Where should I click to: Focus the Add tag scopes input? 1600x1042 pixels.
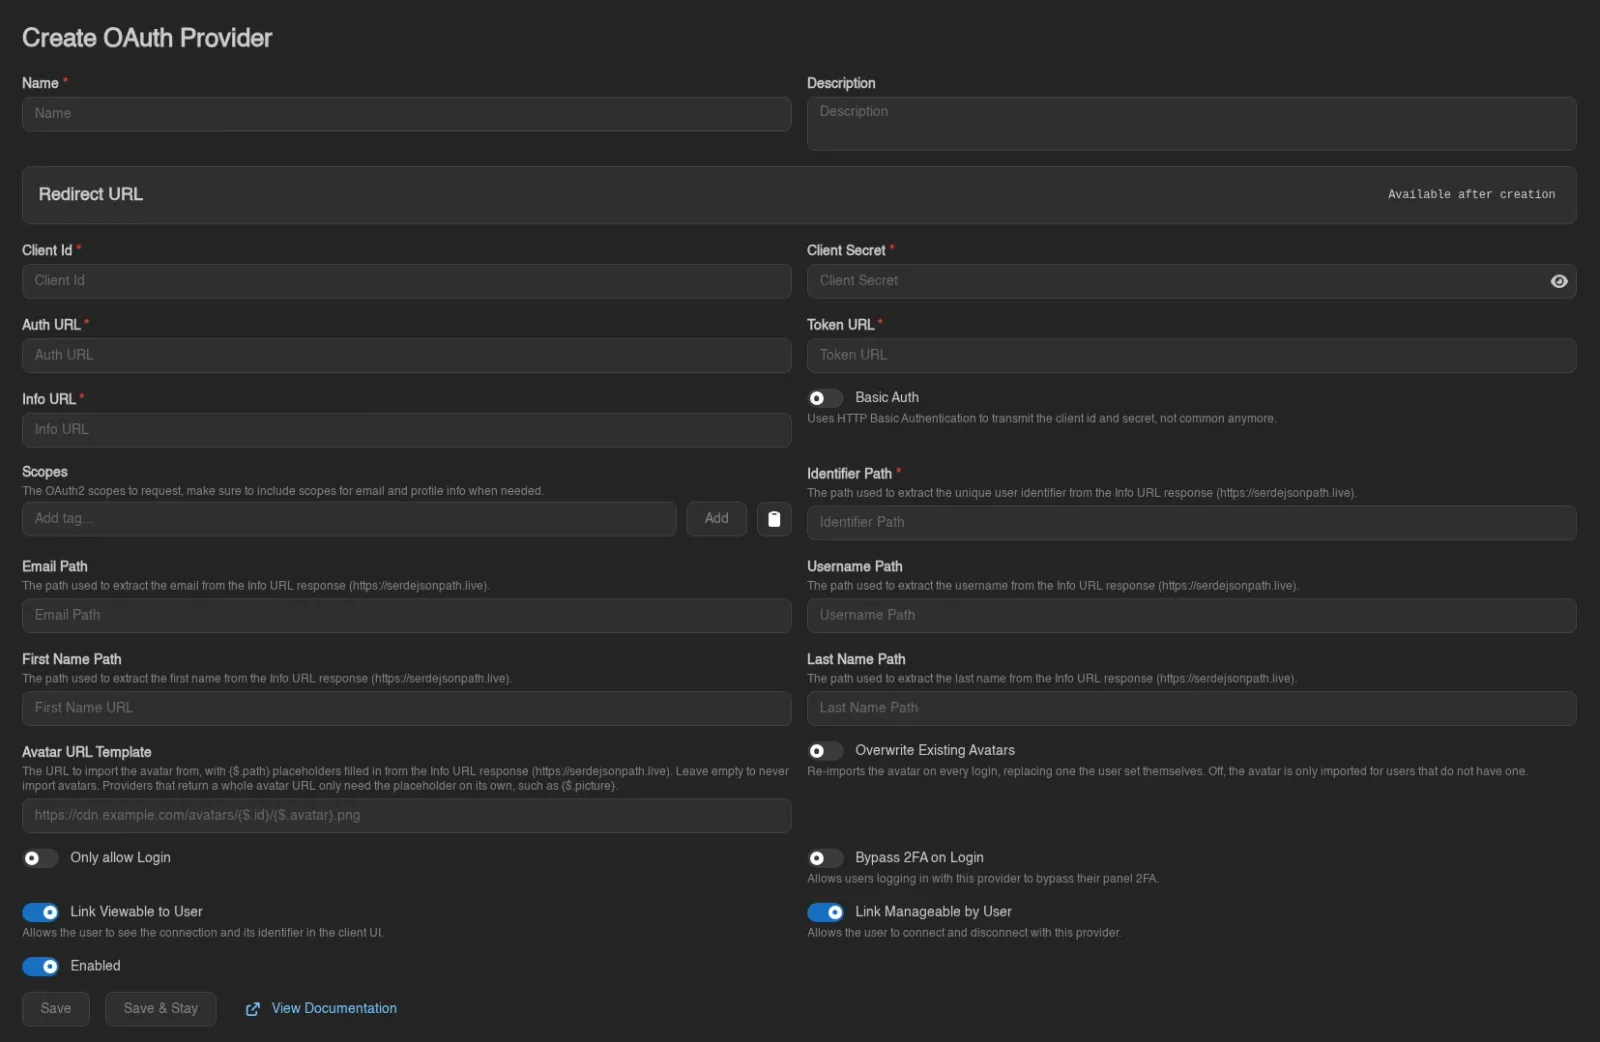(x=349, y=519)
